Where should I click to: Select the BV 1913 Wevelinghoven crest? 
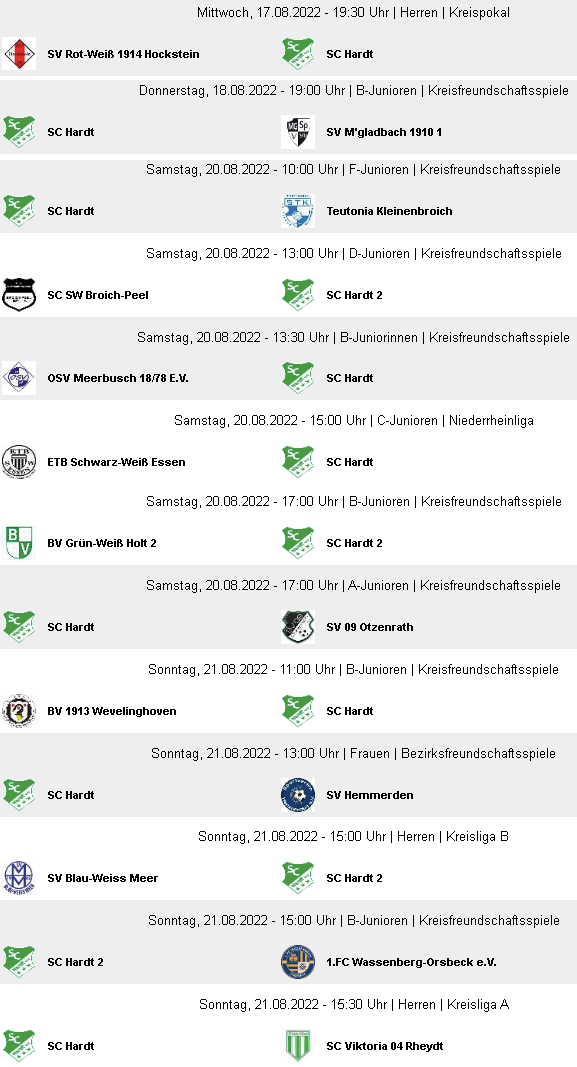tap(19, 711)
